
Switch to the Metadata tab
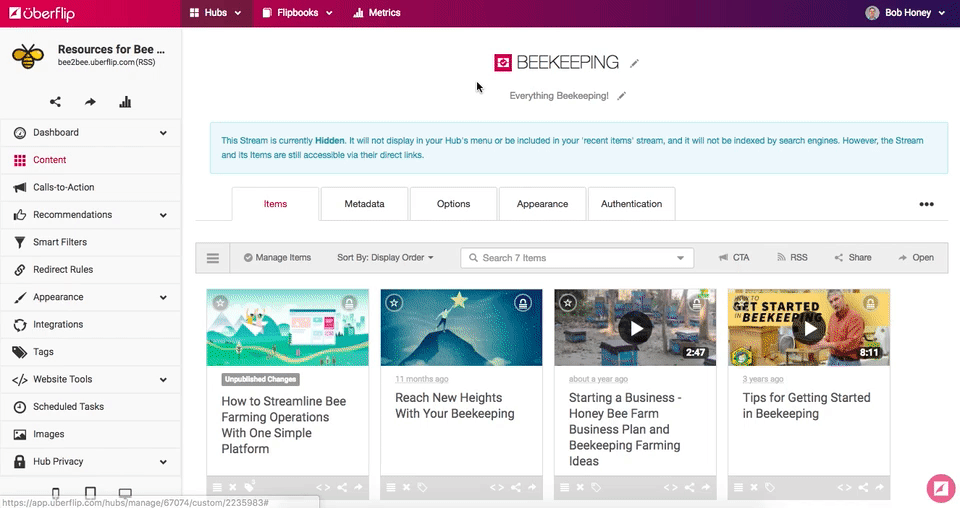364,204
